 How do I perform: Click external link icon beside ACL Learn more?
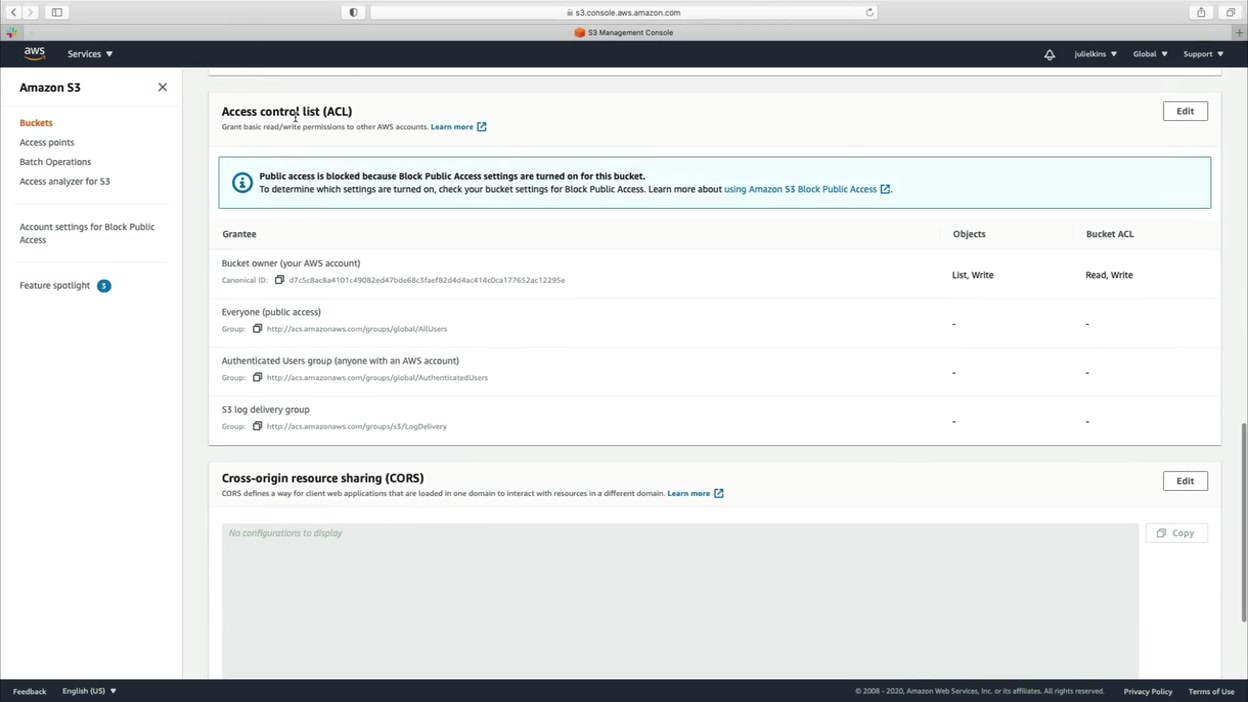[x=482, y=127]
